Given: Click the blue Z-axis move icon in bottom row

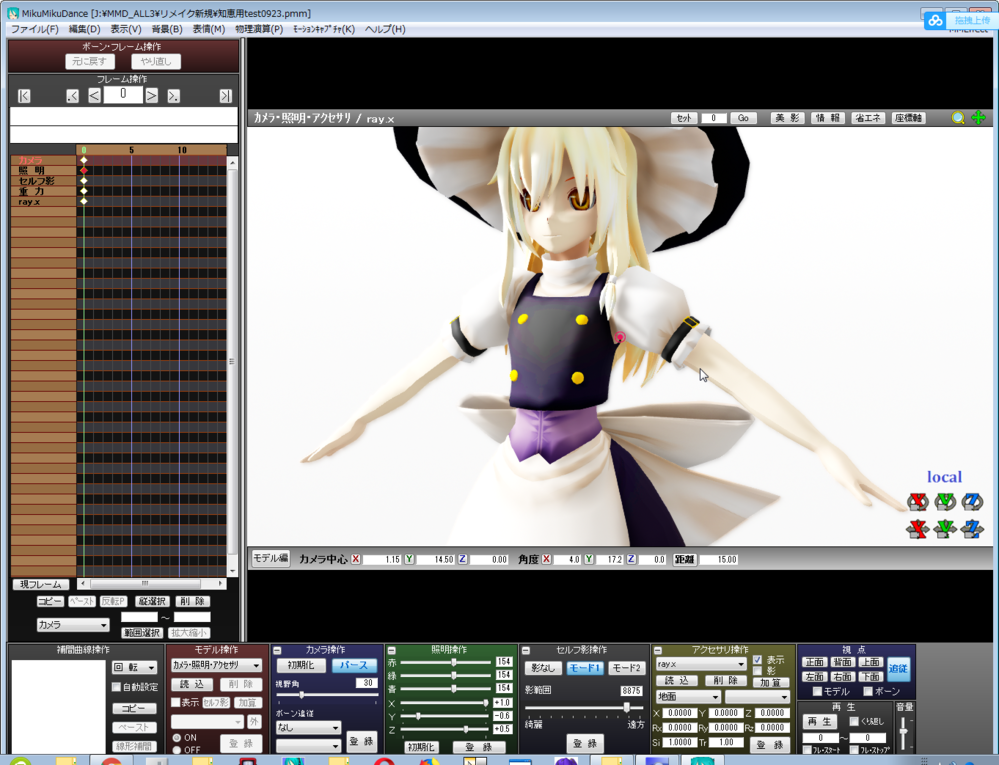Looking at the screenshot, I should 971,529.
